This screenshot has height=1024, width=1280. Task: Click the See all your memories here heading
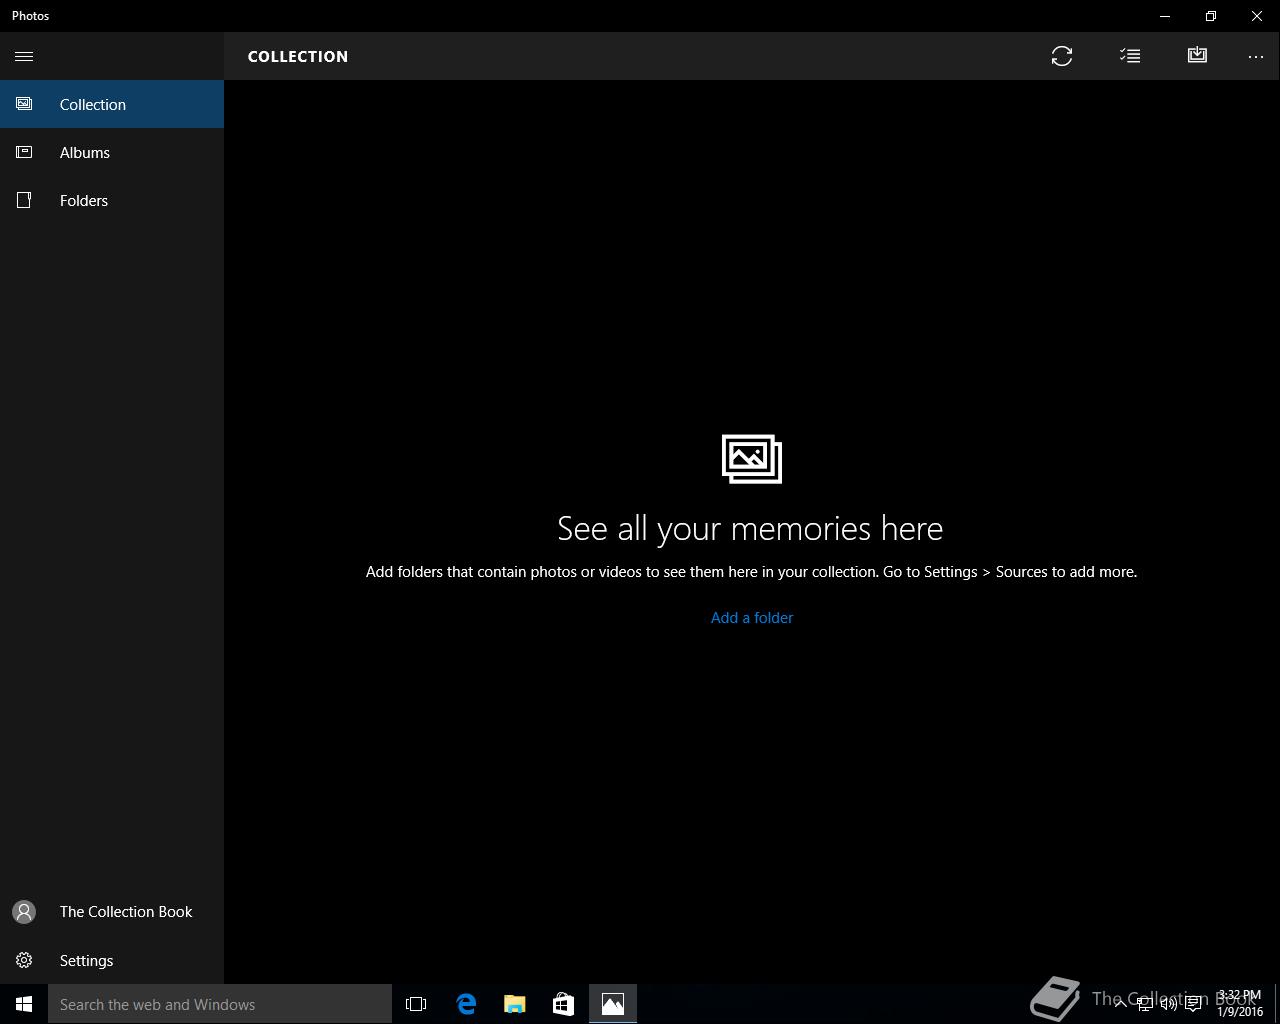click(x=750, y=528)
